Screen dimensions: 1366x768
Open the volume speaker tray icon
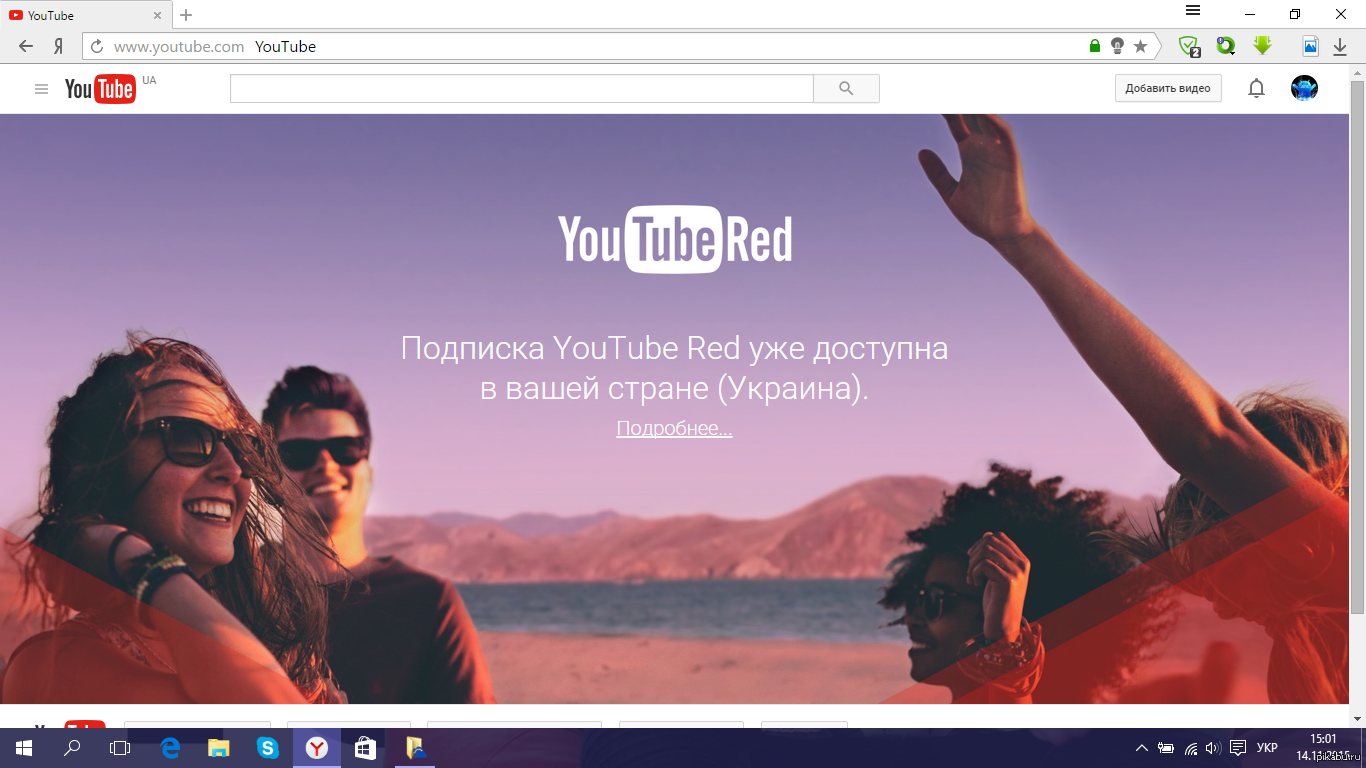coord(1213,748)
